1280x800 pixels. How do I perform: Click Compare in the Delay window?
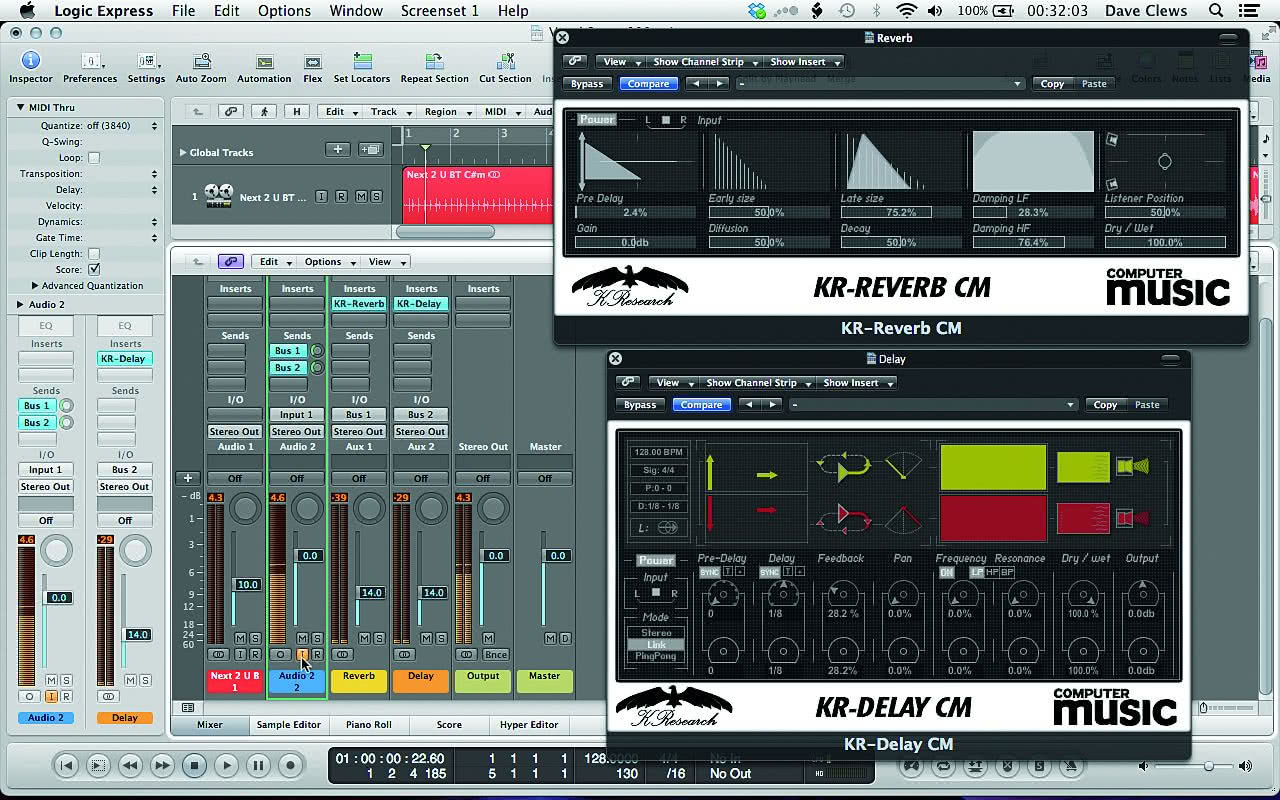[x=701, y=405]
